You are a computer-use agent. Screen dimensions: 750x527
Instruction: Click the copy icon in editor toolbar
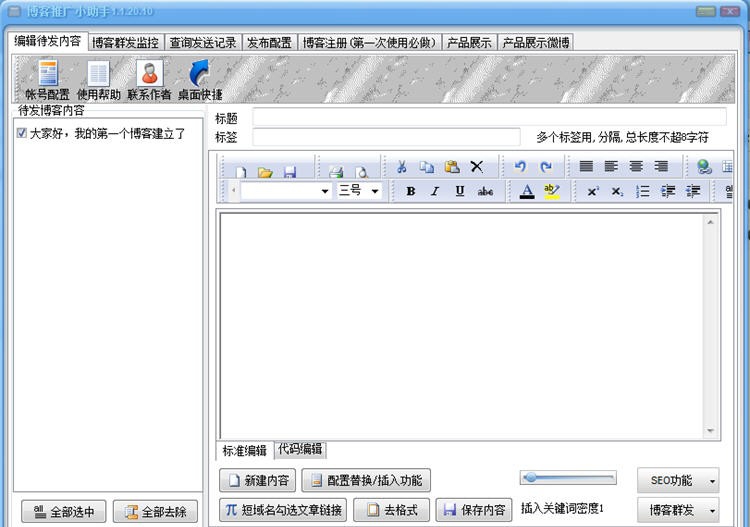click(427, 166)
